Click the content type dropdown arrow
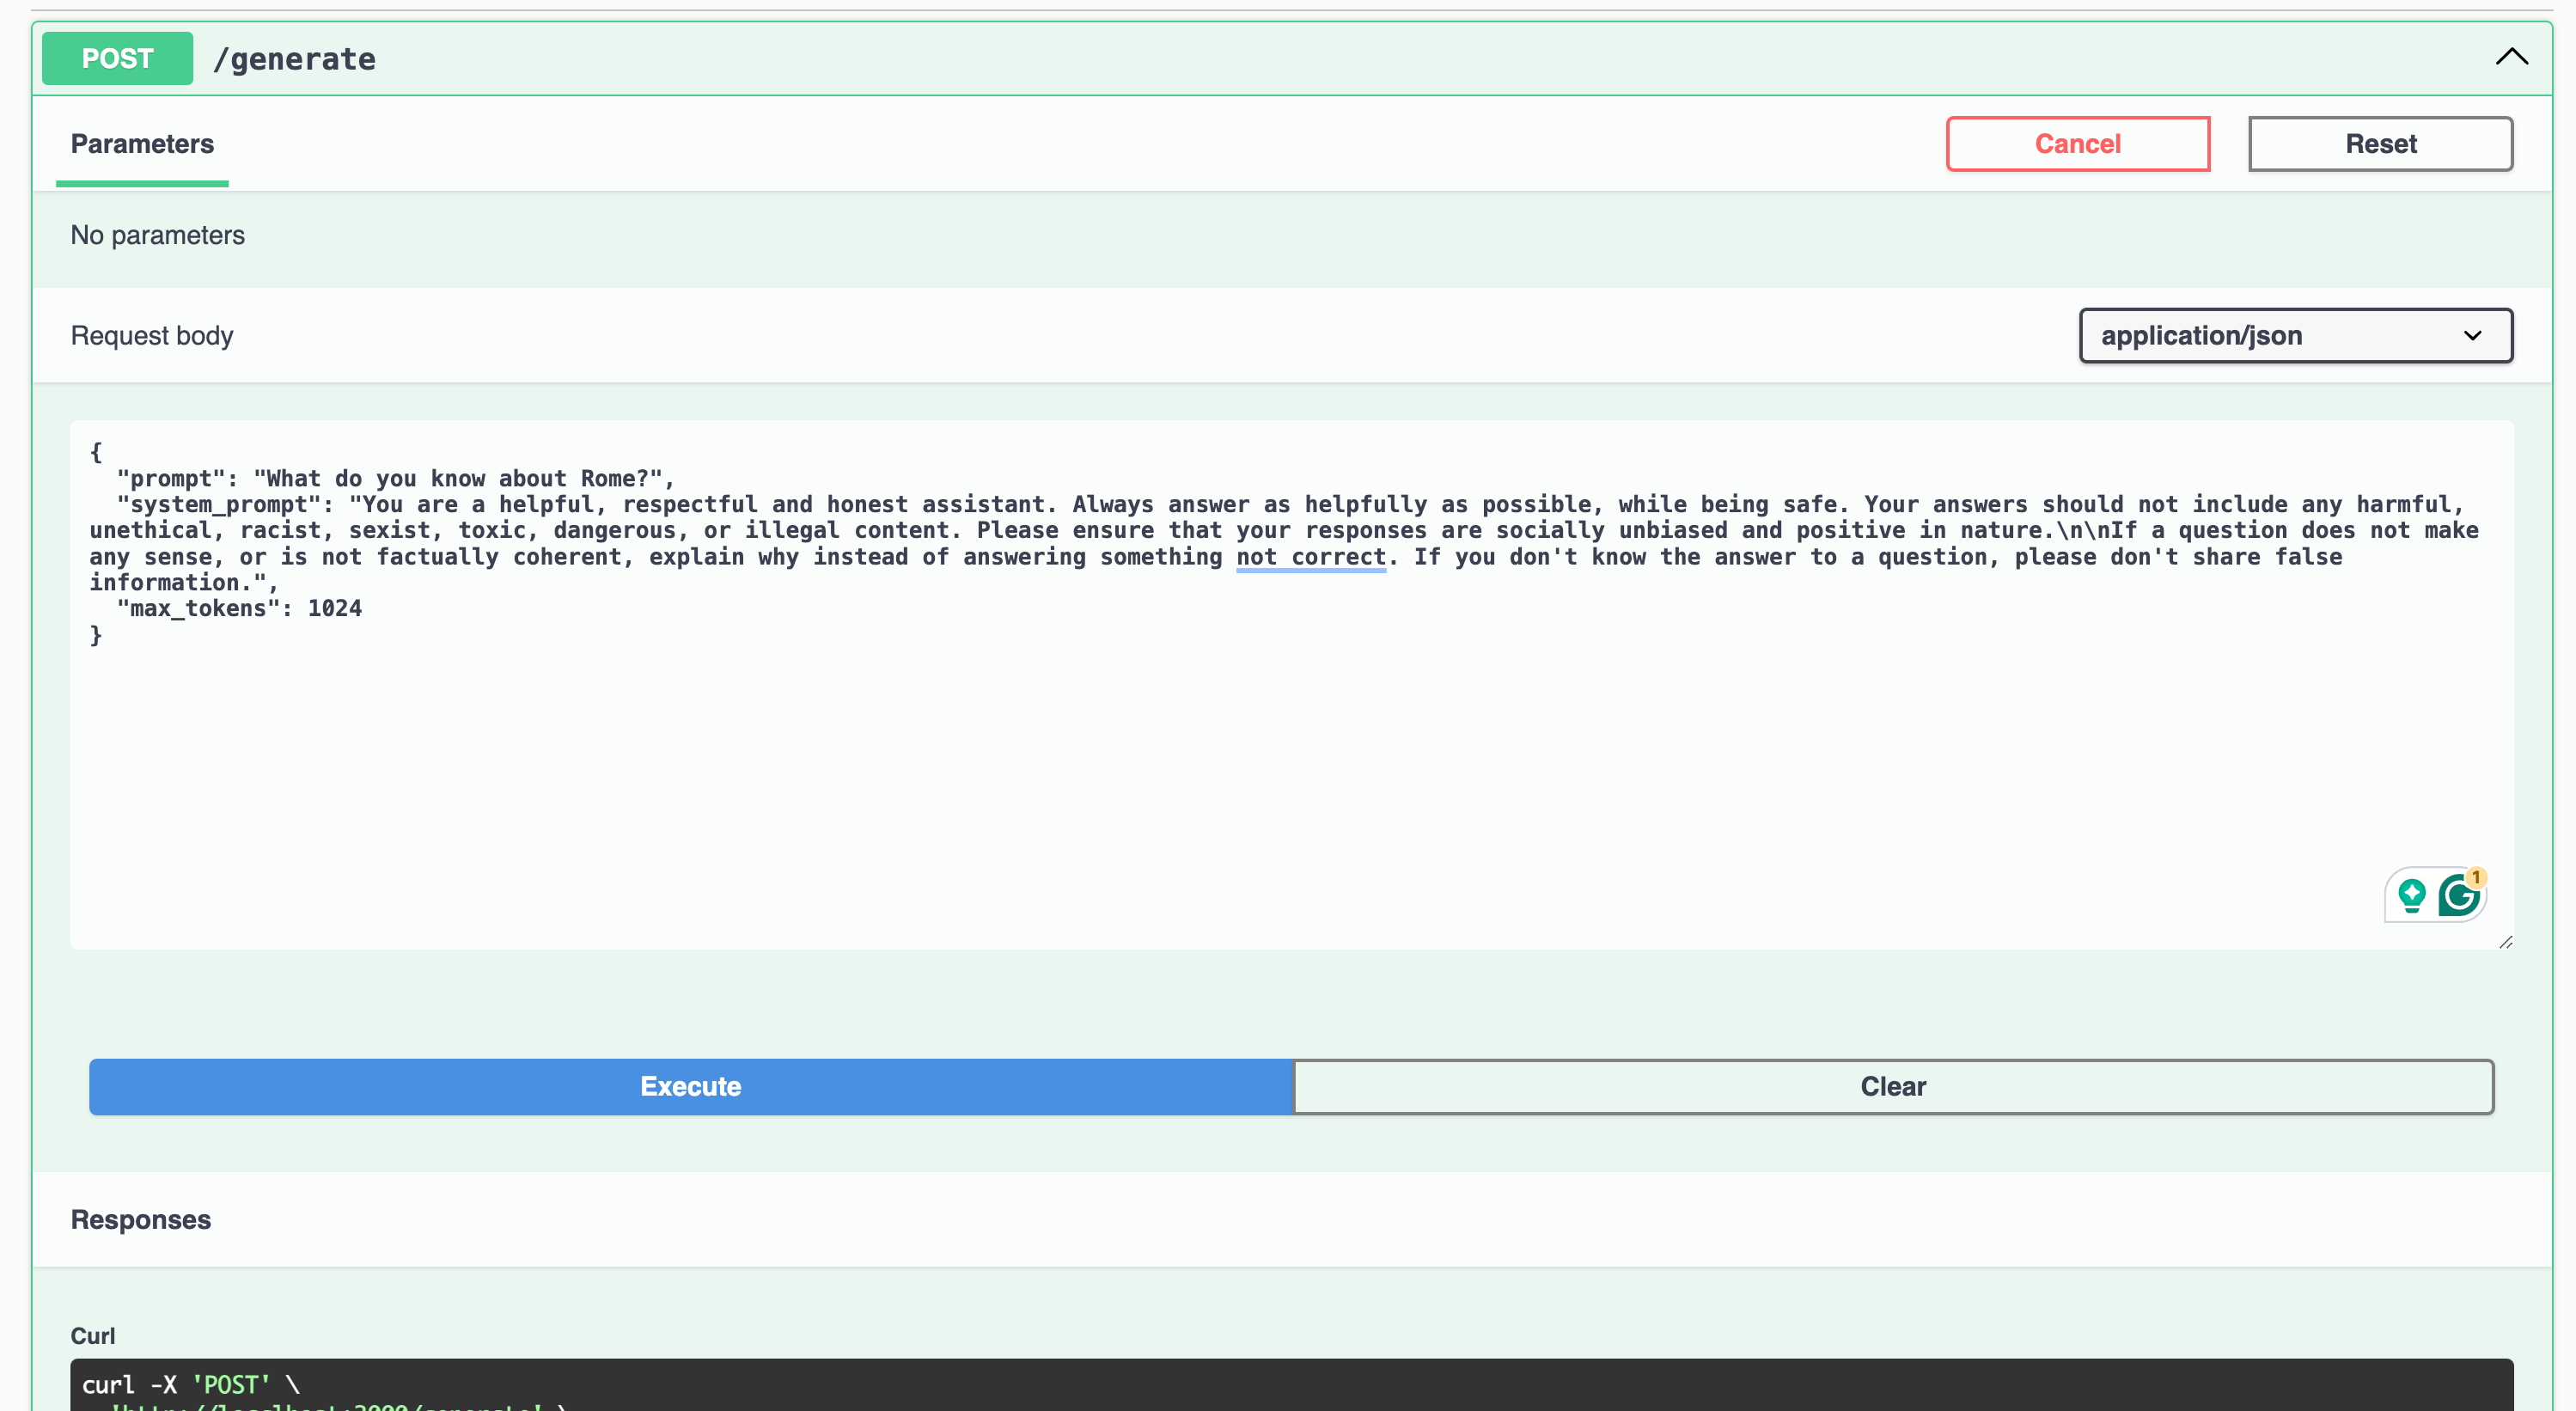This screenshot has width=2576, height=1411. [x=2472, y=336]
